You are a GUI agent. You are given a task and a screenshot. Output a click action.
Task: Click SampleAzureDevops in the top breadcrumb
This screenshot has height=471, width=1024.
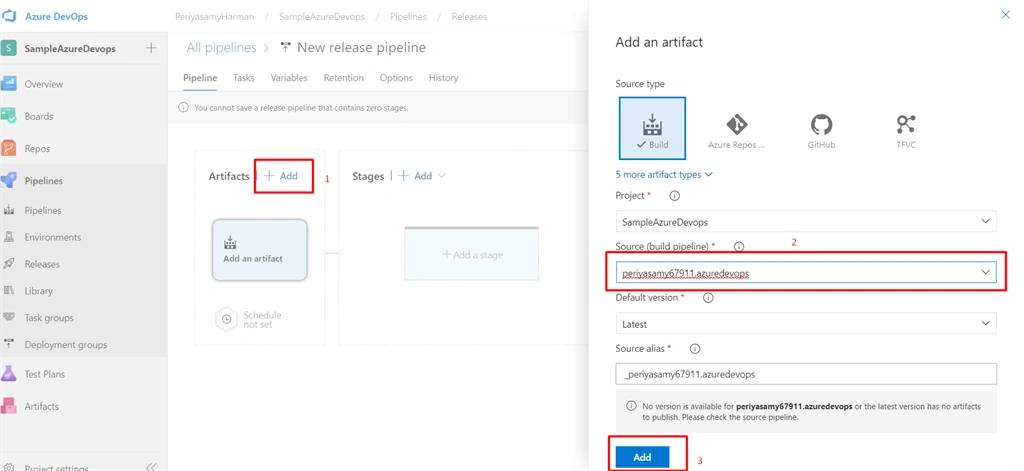(323, 16)
